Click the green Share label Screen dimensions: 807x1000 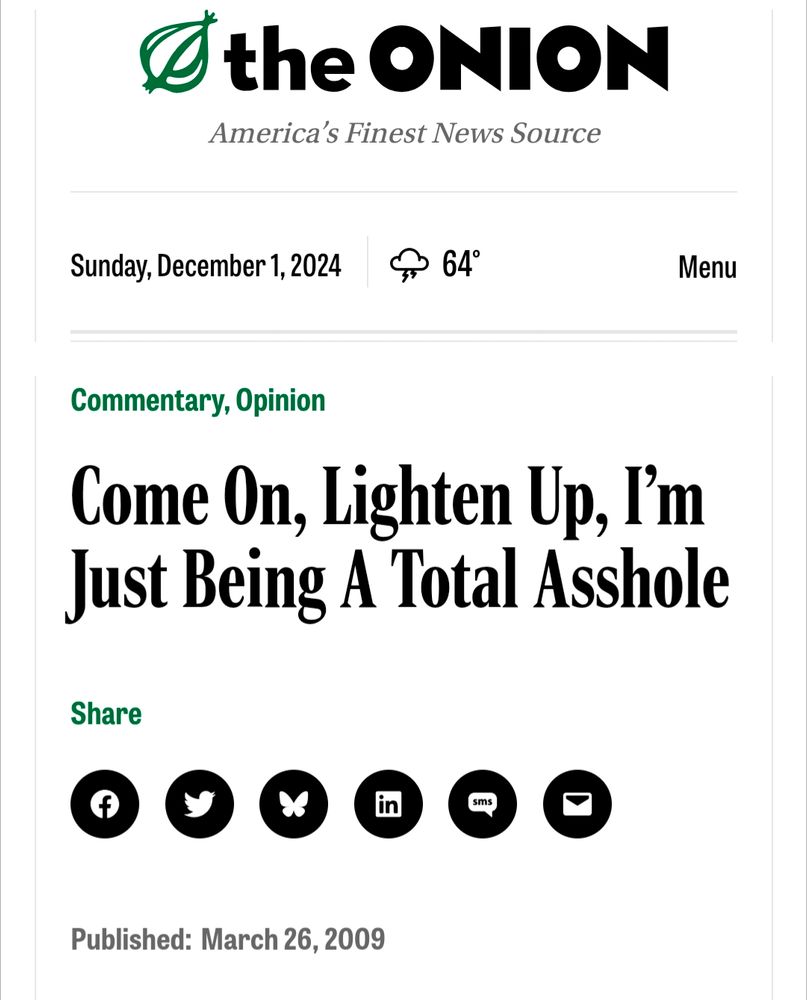[106, 714]
